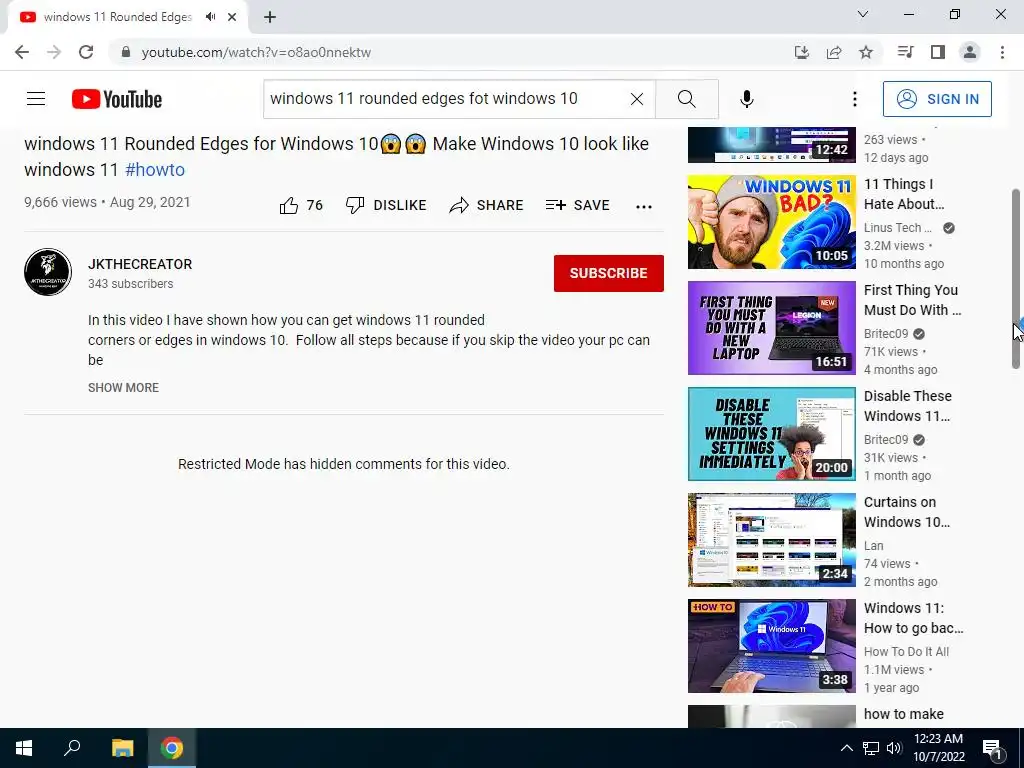Open Chrome profile avatar menu

click(x=970, y=52)
